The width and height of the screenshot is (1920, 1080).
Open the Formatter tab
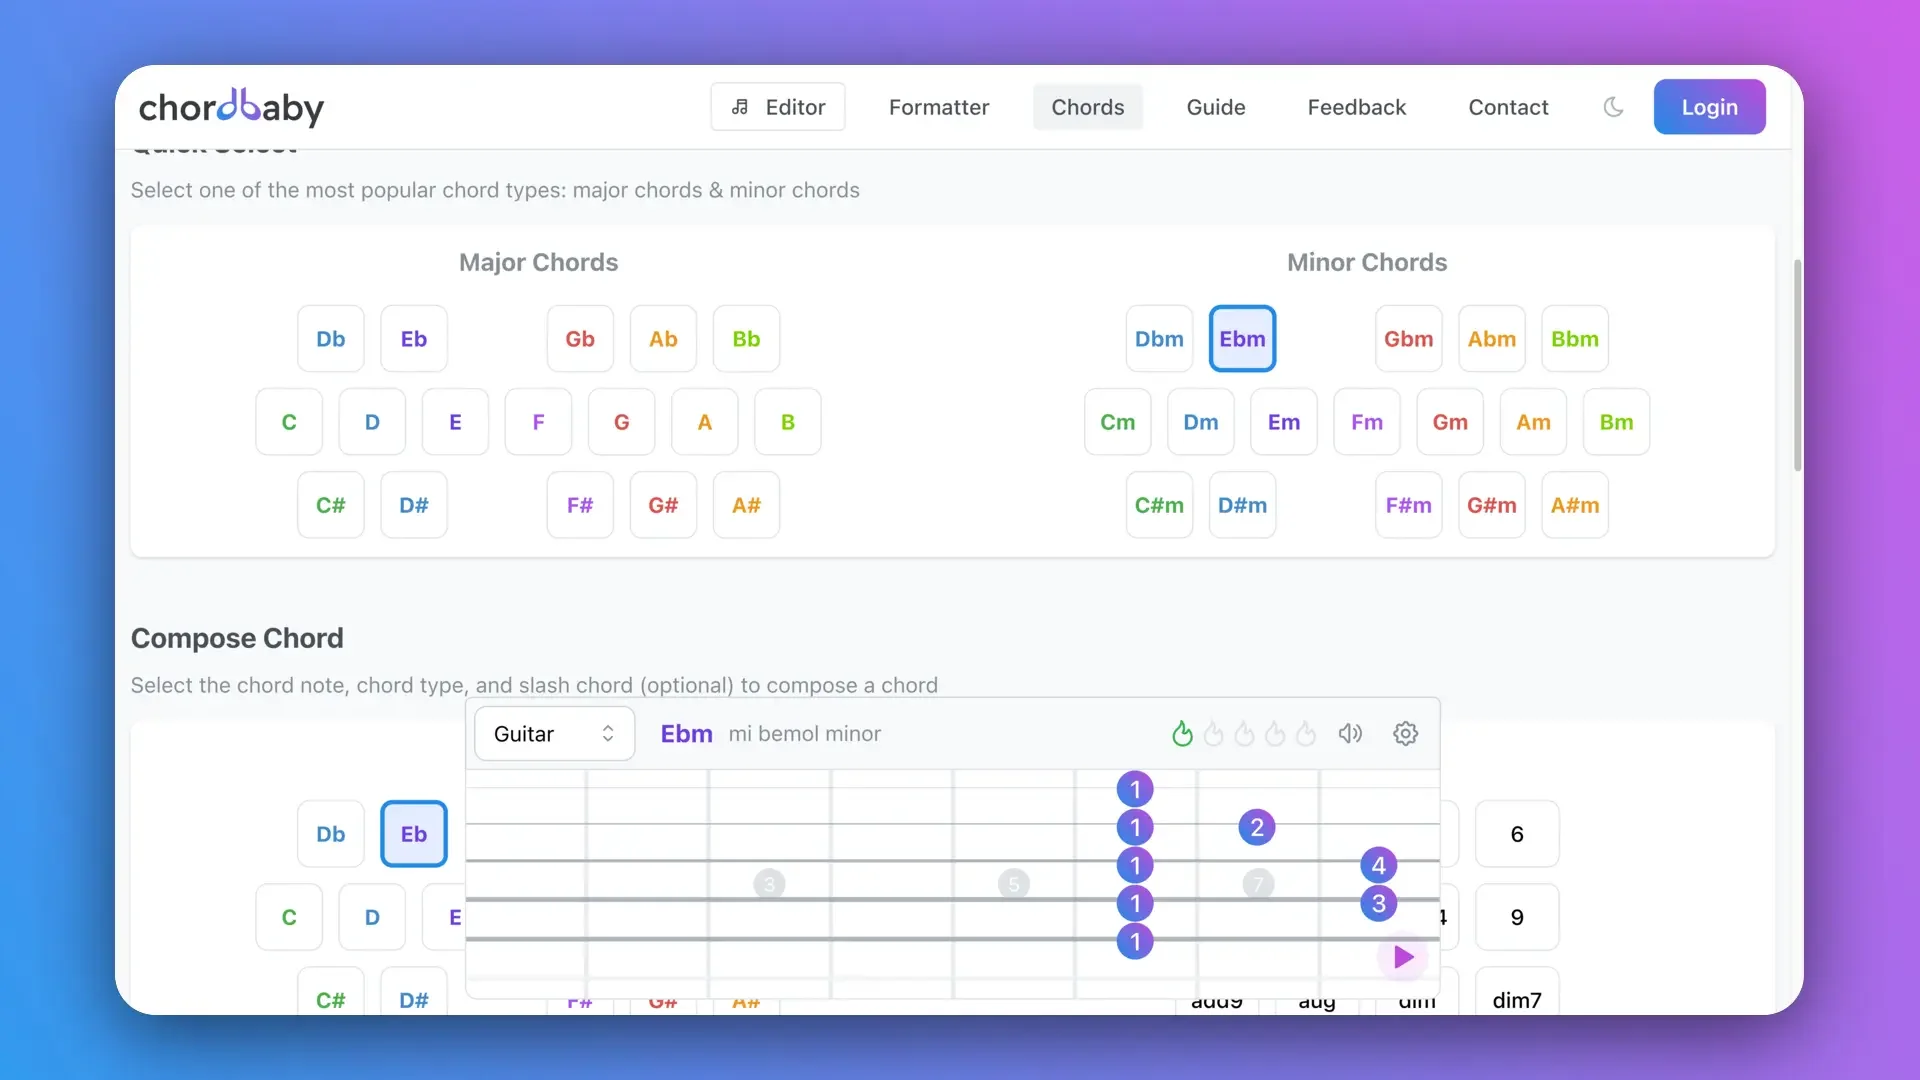938,107
